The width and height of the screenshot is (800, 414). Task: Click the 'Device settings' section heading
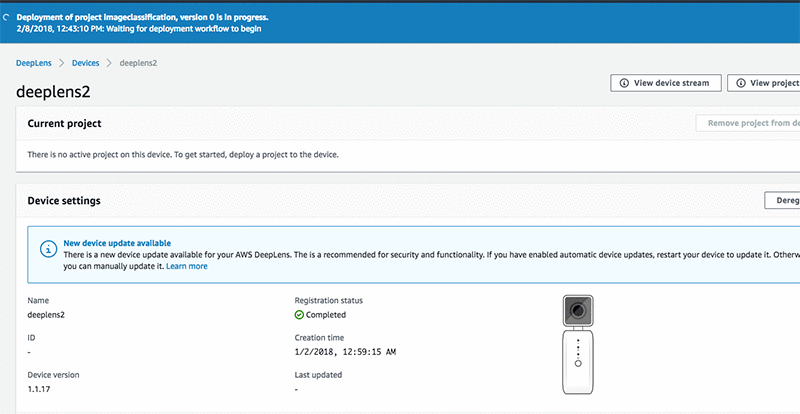(x=64, y=201)
